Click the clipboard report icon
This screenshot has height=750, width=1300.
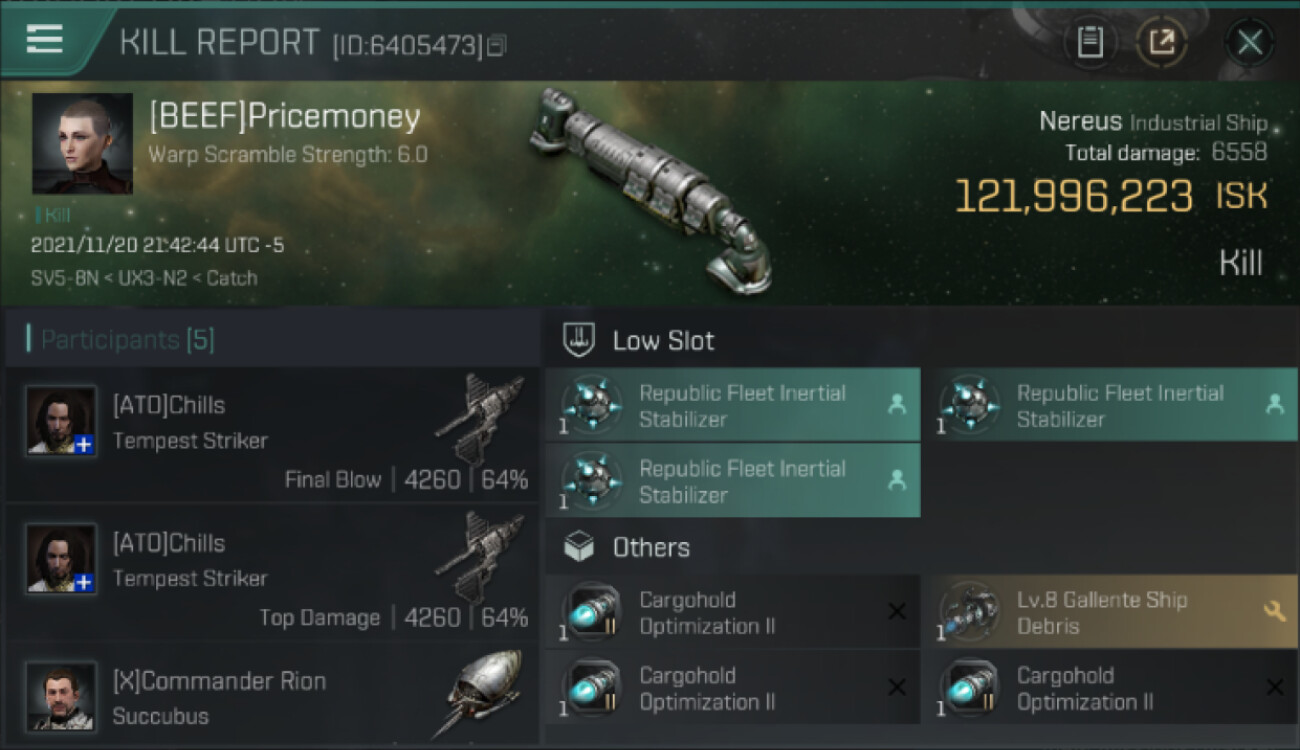(1090, 42)
